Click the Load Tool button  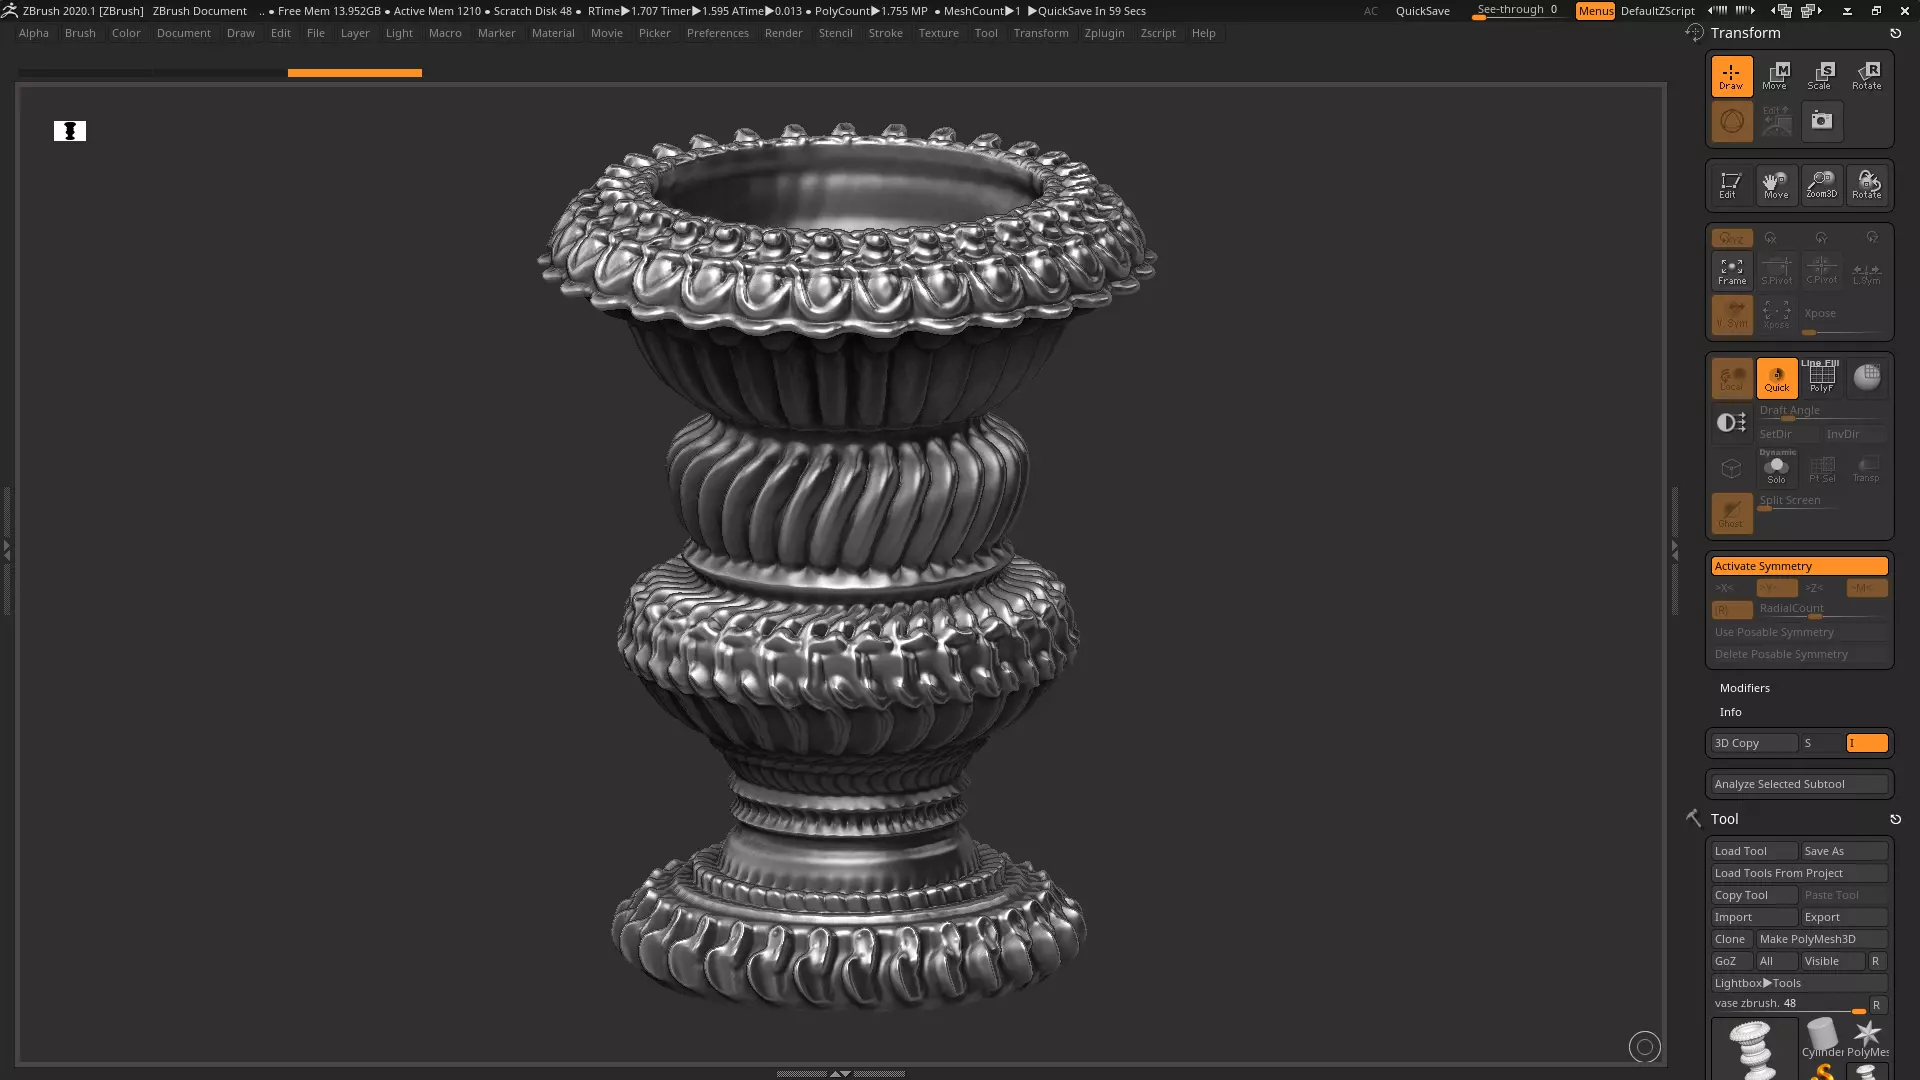point(1753,851)
